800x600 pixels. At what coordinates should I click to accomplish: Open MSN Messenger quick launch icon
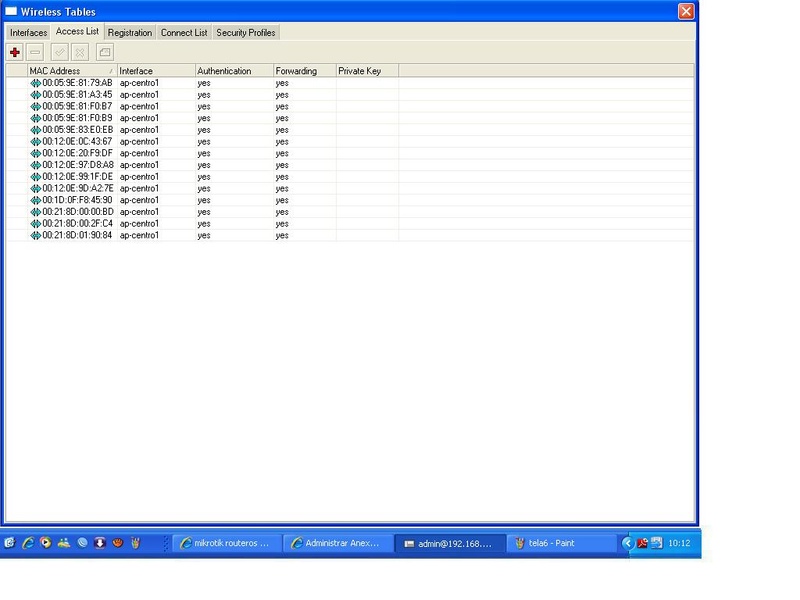click(x=64, y=543)
